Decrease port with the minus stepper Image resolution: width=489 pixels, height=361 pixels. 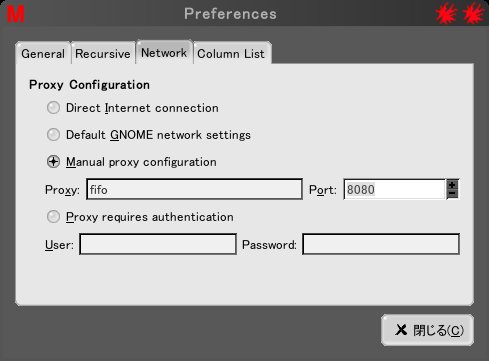click(452, 194)
